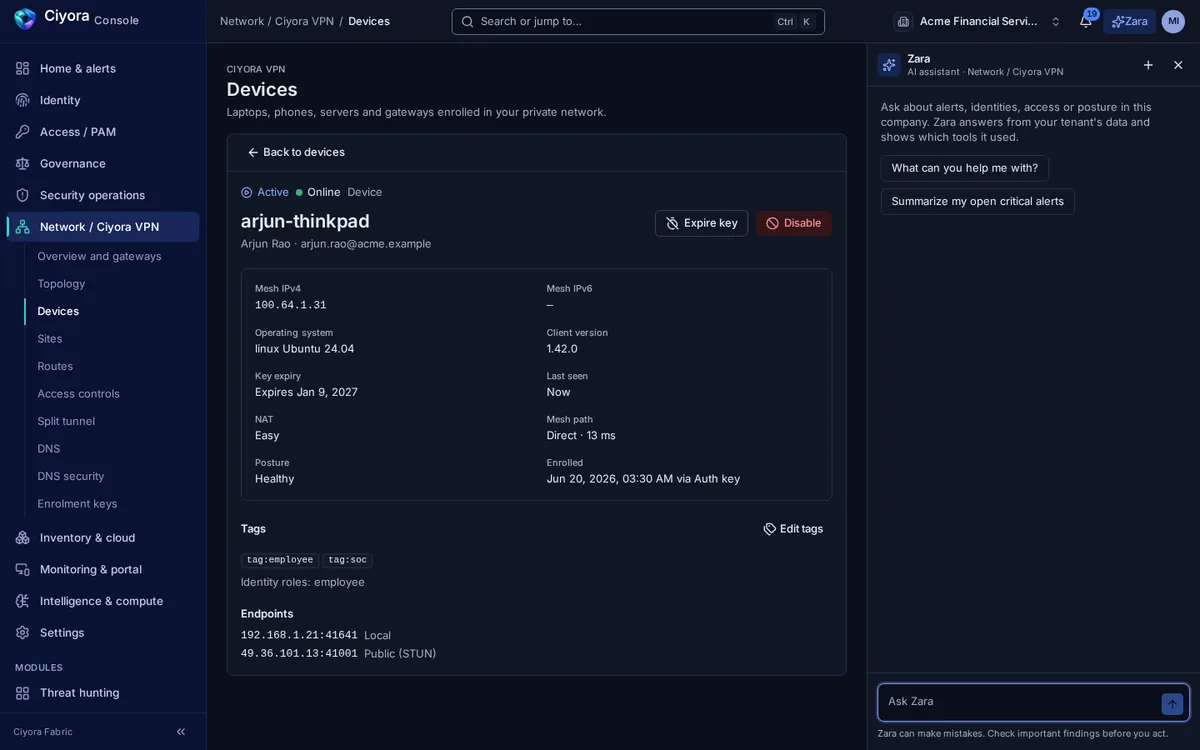Click the tag:employee chip

(280, 560)
